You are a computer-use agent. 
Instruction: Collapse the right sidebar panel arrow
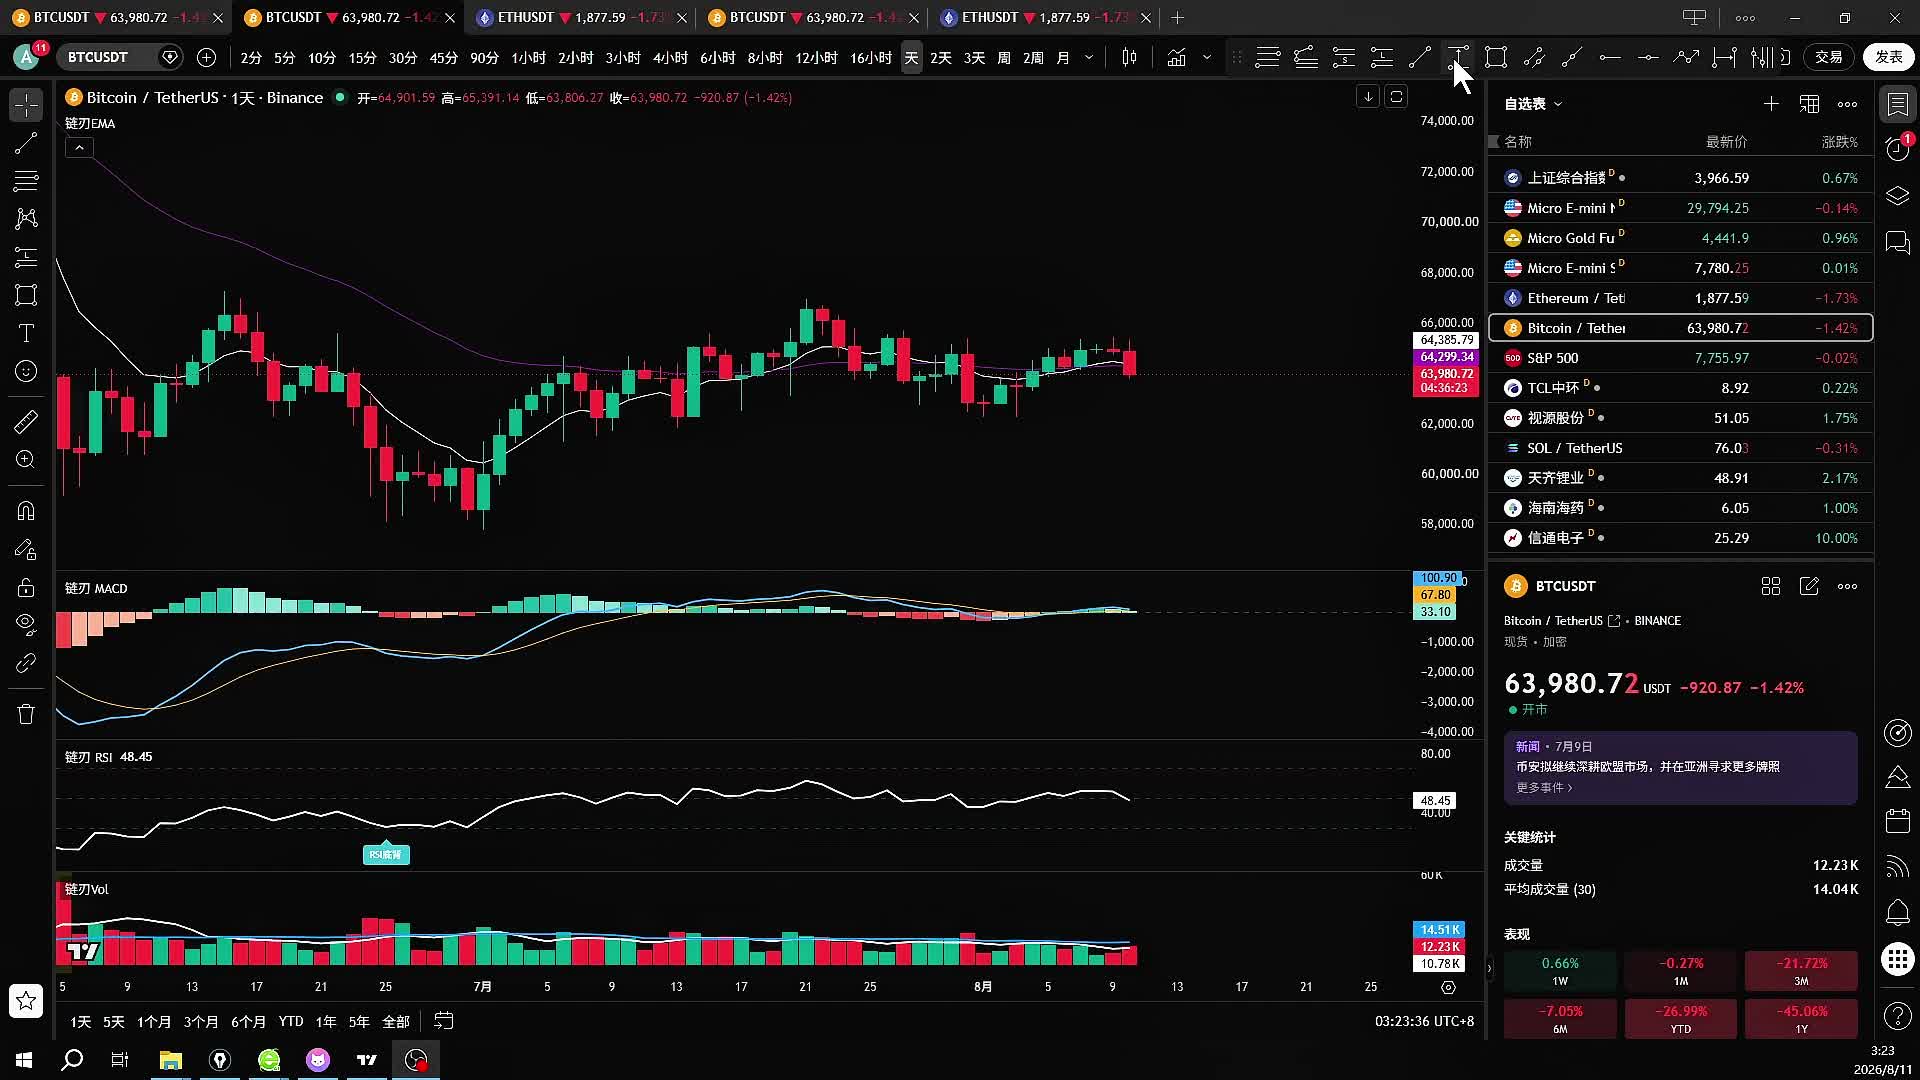click(x=1489, y=968)
